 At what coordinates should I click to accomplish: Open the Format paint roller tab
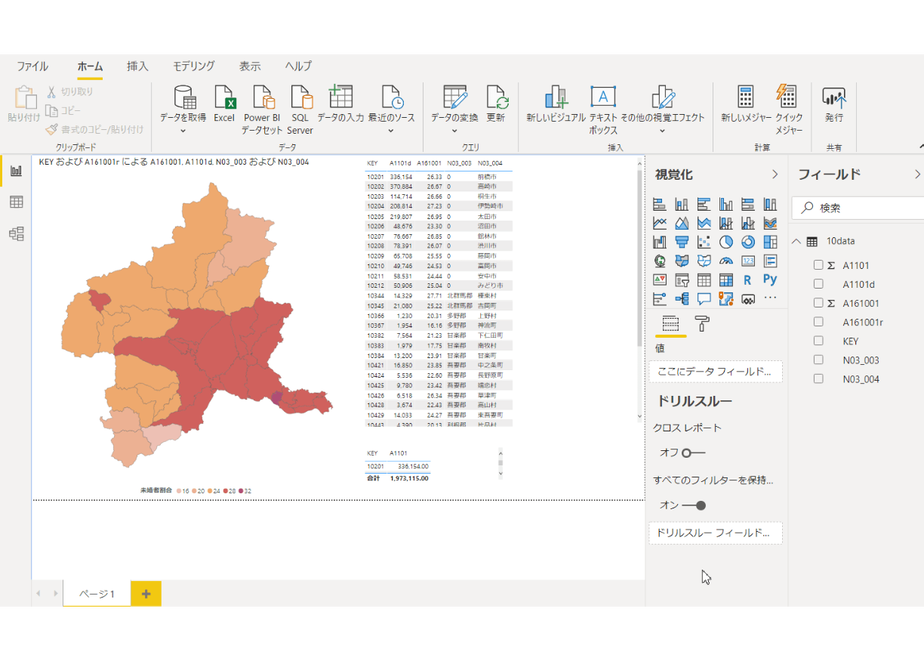coord(702,324)
